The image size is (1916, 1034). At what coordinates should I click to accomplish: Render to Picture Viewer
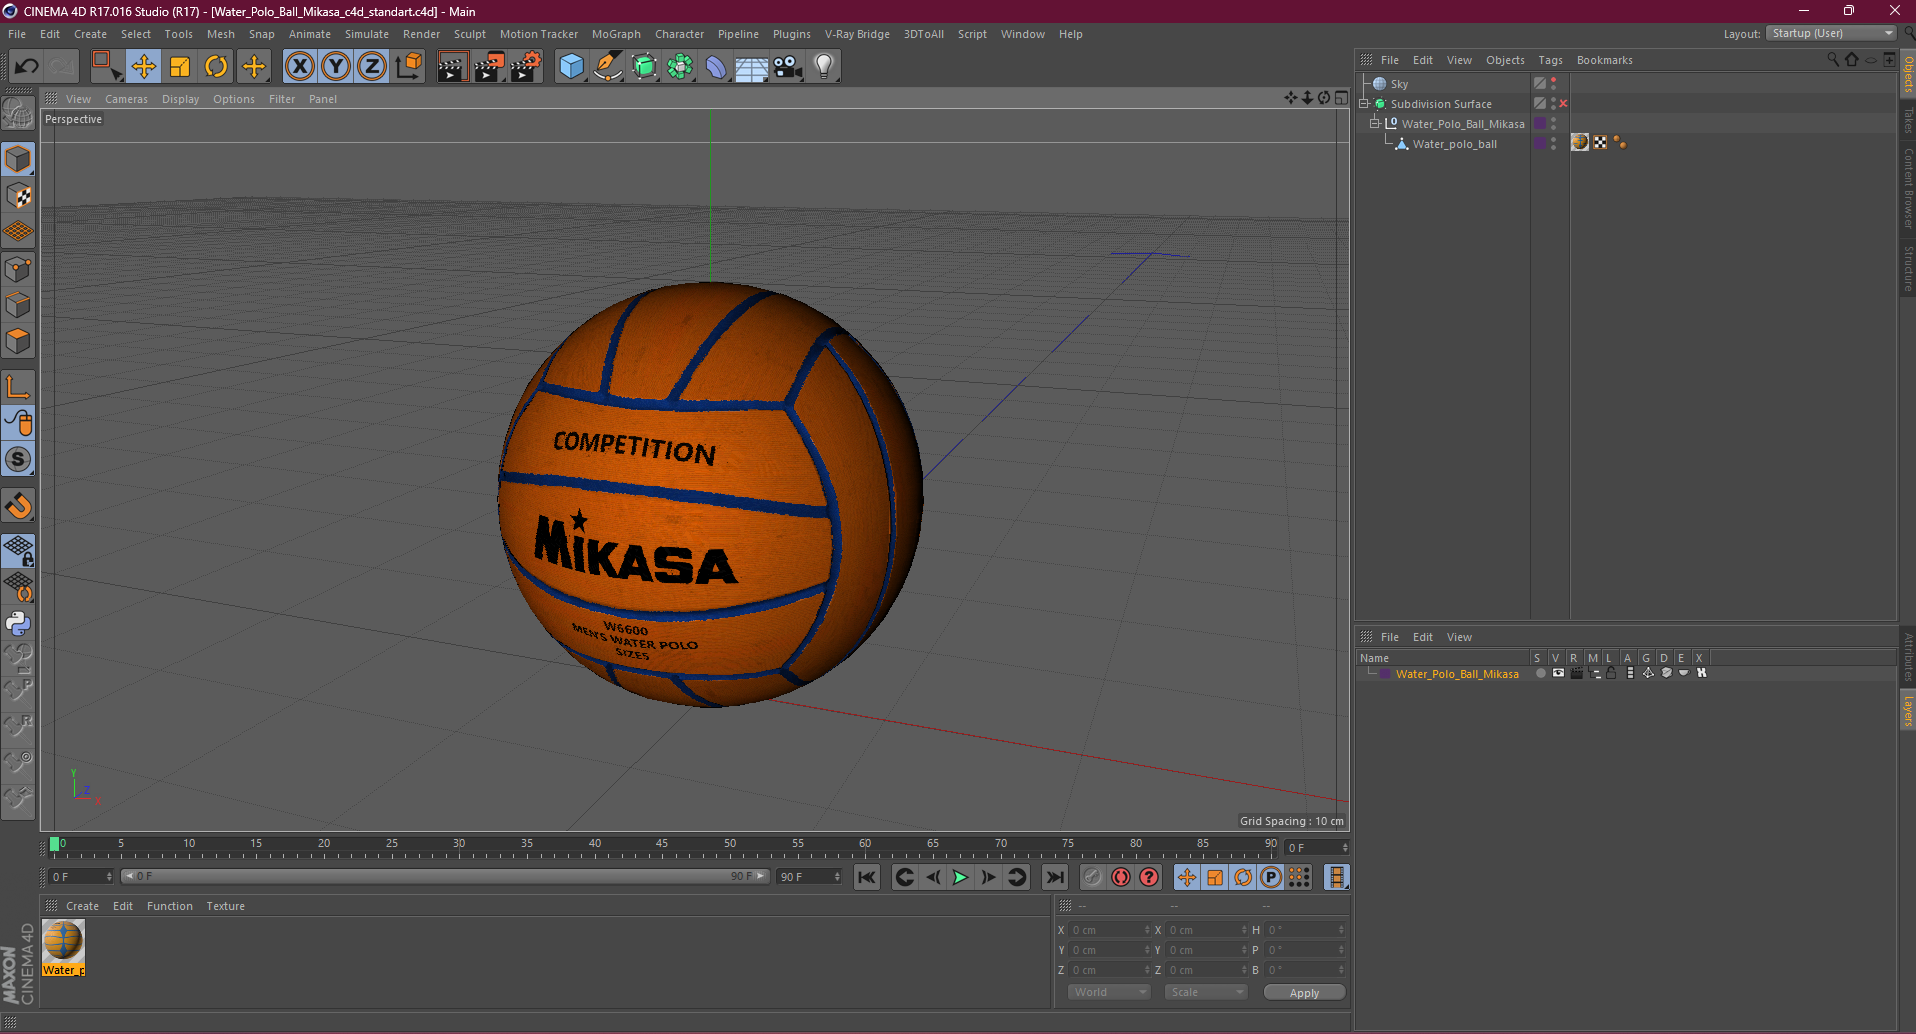click(x=489, y=67)
